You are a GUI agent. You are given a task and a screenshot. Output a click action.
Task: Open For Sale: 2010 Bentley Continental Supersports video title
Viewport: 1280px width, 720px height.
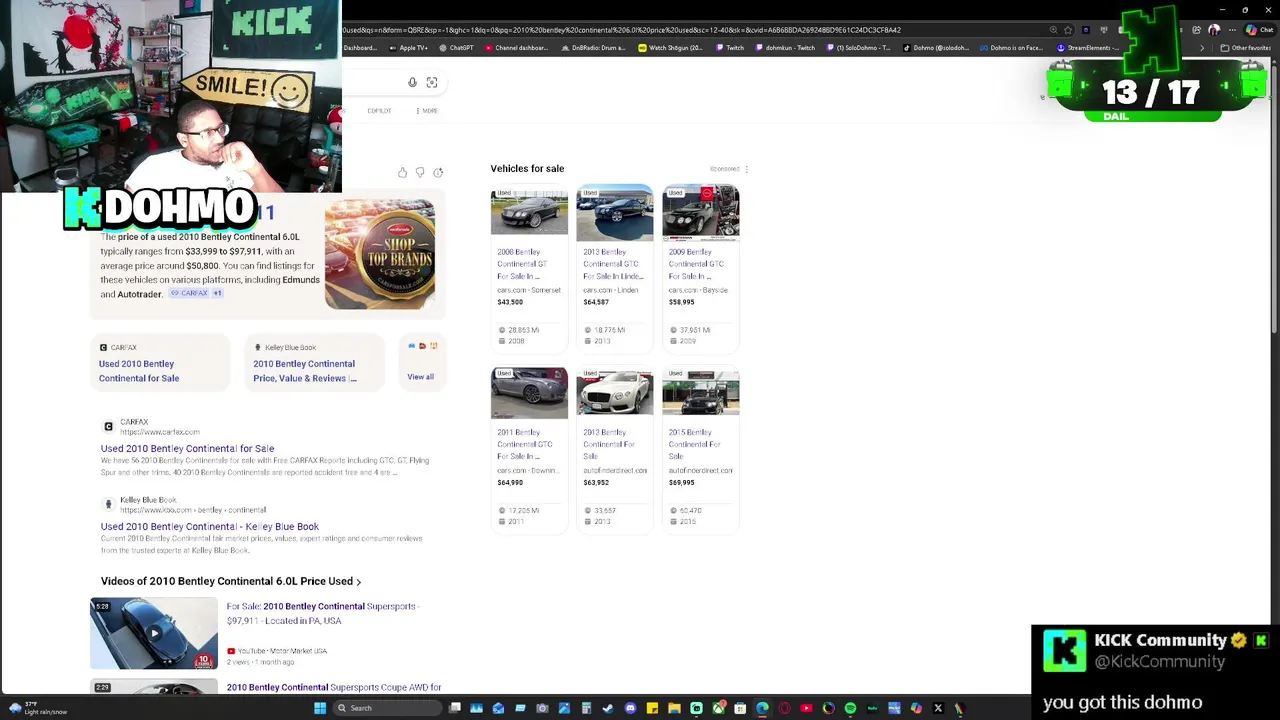click(x=321, y=613)
